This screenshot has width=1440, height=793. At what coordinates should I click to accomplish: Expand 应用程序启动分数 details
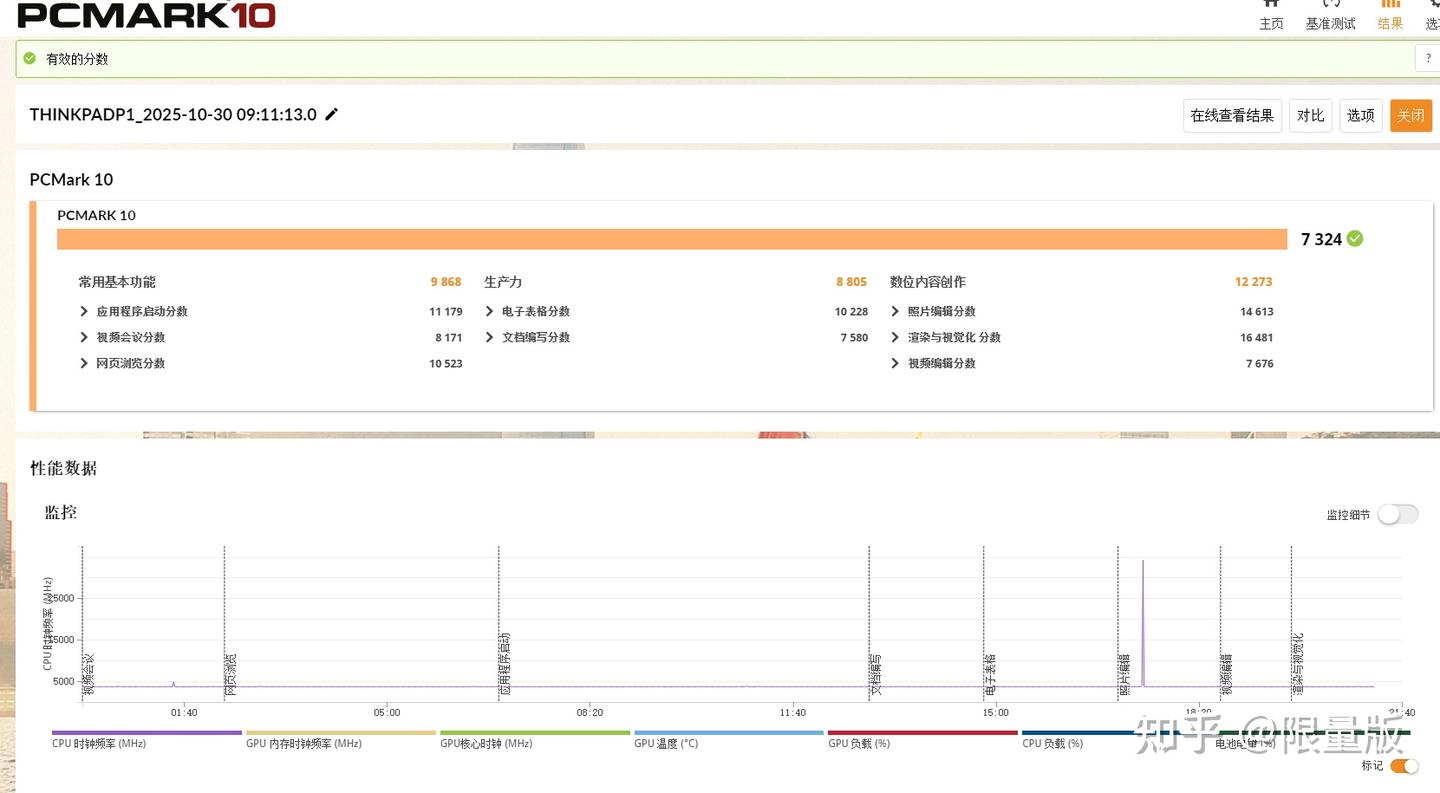[84, 311]
